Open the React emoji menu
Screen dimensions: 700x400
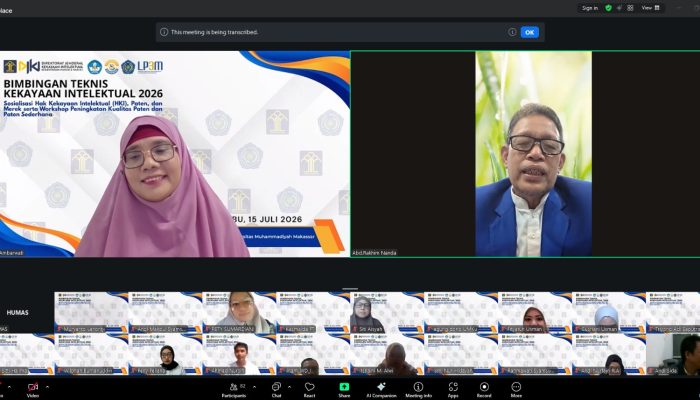309,389
